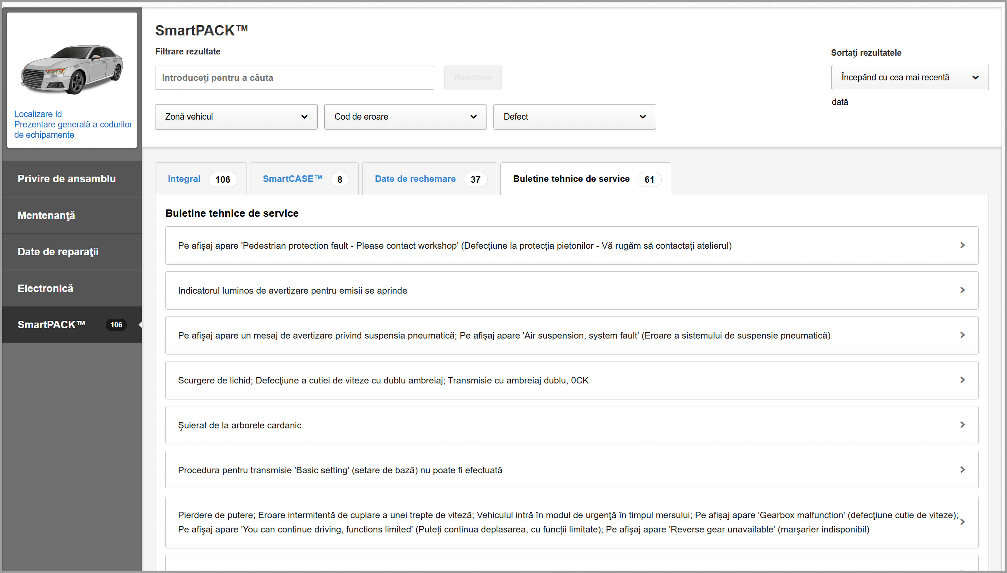Click the 'Introduceți pentru a căuta' search field
Image resolution: width=1007 pixels, height=573 pixels.
295,78
